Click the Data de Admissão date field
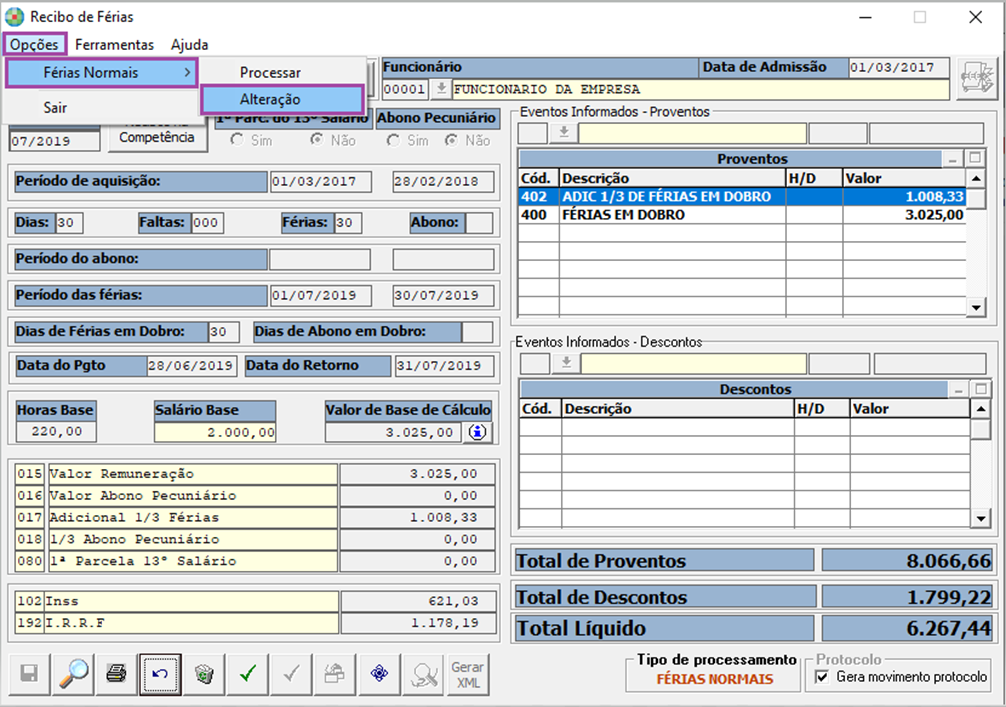Image resolution: width=1006 pixels, height=707 pixels. coord(898,67)
